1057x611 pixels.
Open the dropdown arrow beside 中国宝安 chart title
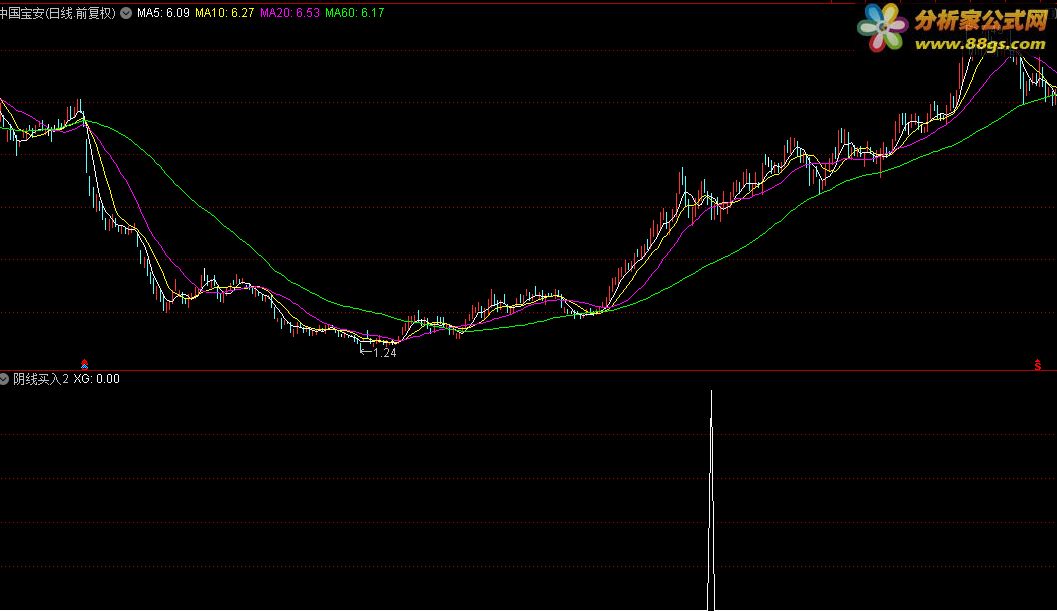(x=126, y=13)
